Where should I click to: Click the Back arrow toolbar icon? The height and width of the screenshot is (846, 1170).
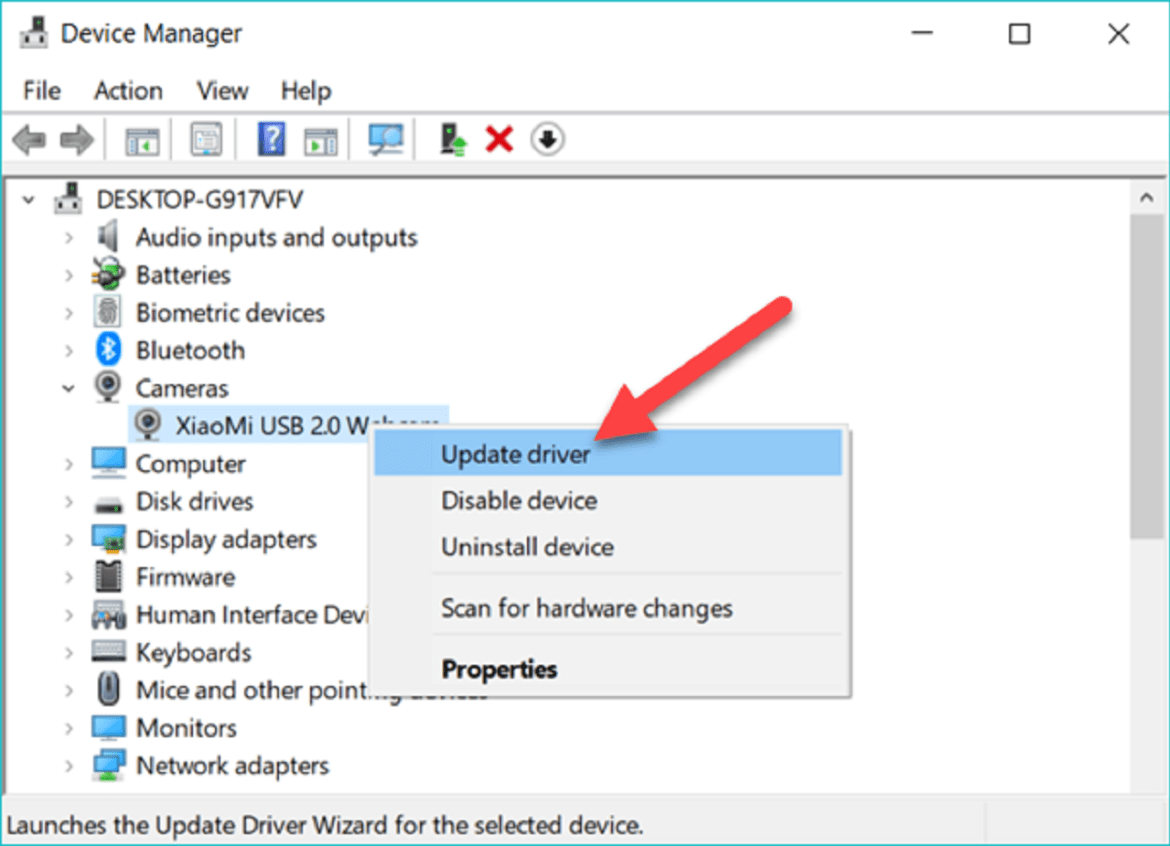29,140
